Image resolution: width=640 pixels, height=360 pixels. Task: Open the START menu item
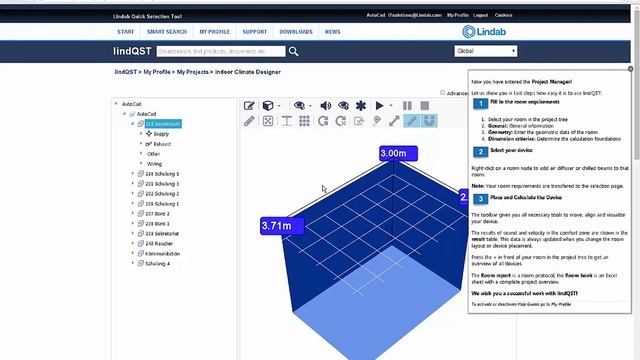pos(125,32)
